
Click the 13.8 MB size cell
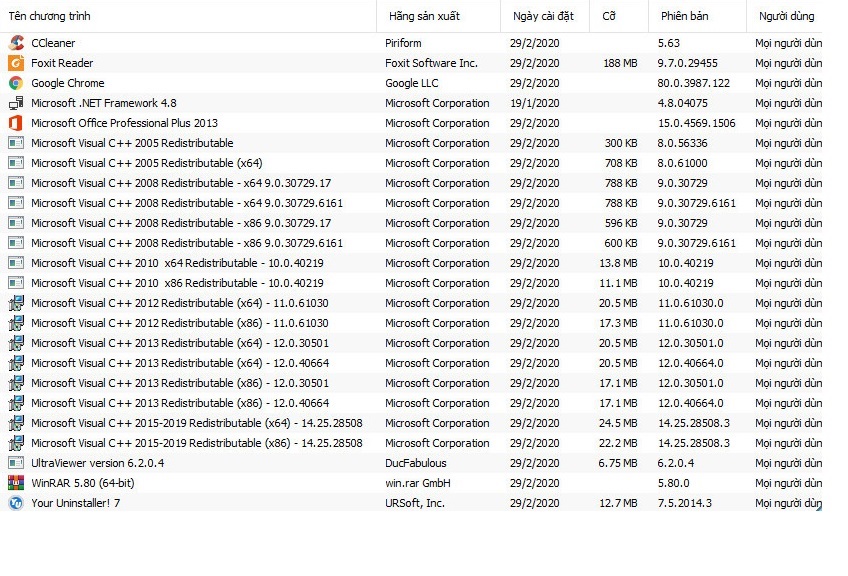tap(618, 263)
